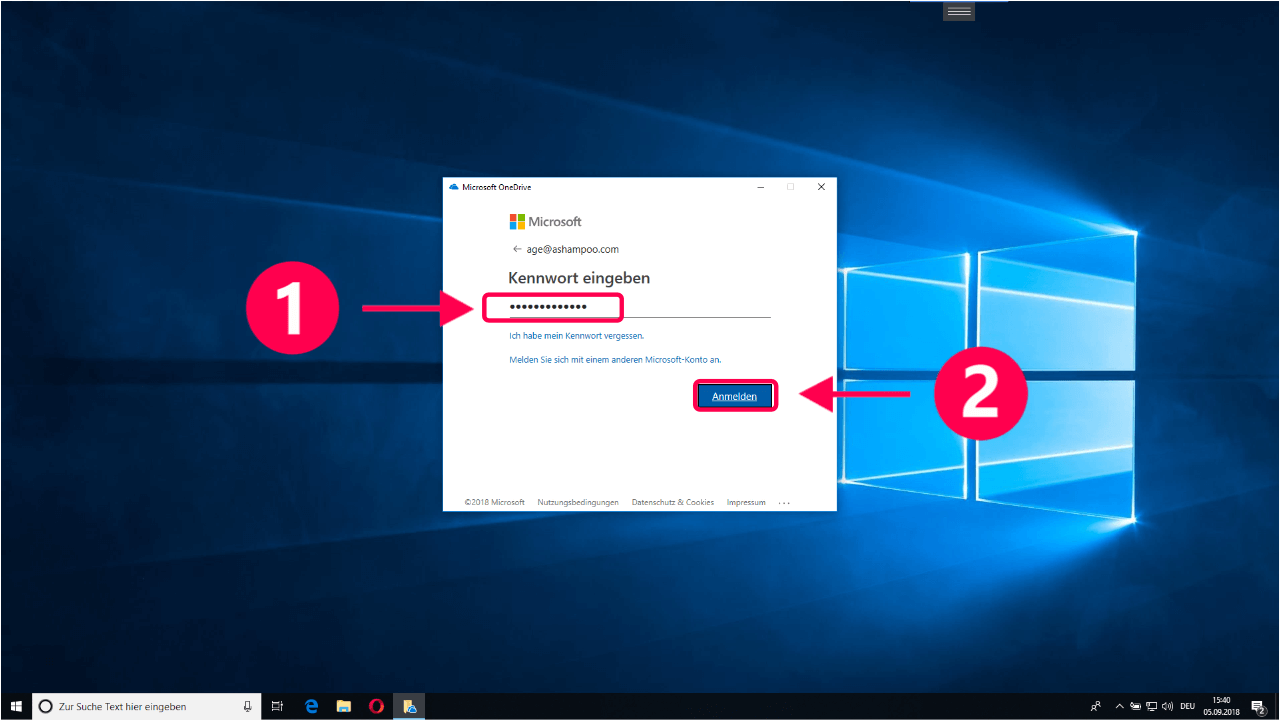Image resolution: width=1280 pixels, height=720 pixels.
Task: Open Nutzungsbedingungen footer link
Action: 578,502
